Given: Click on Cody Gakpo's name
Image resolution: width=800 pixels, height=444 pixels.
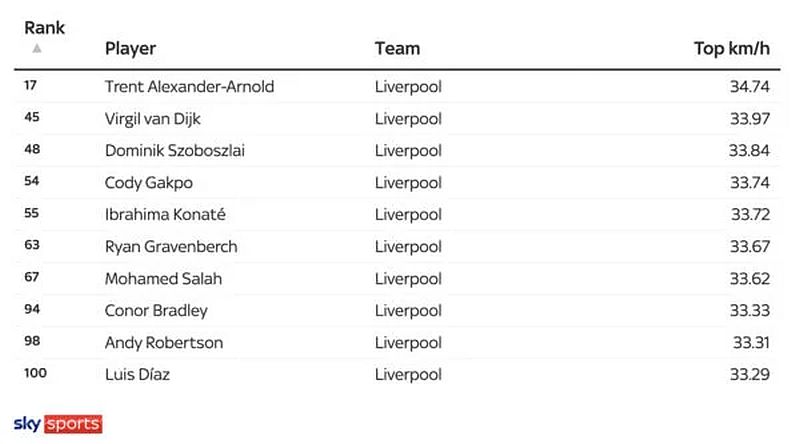Looking at the screenshot, I should (148, 183).
